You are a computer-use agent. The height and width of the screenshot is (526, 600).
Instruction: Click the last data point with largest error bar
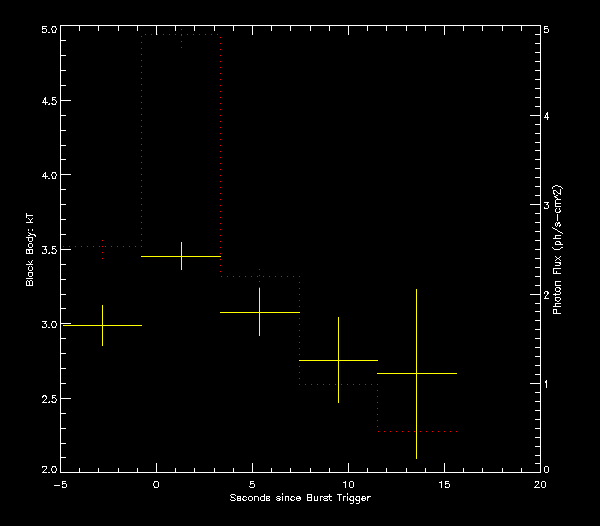[416, 373]
